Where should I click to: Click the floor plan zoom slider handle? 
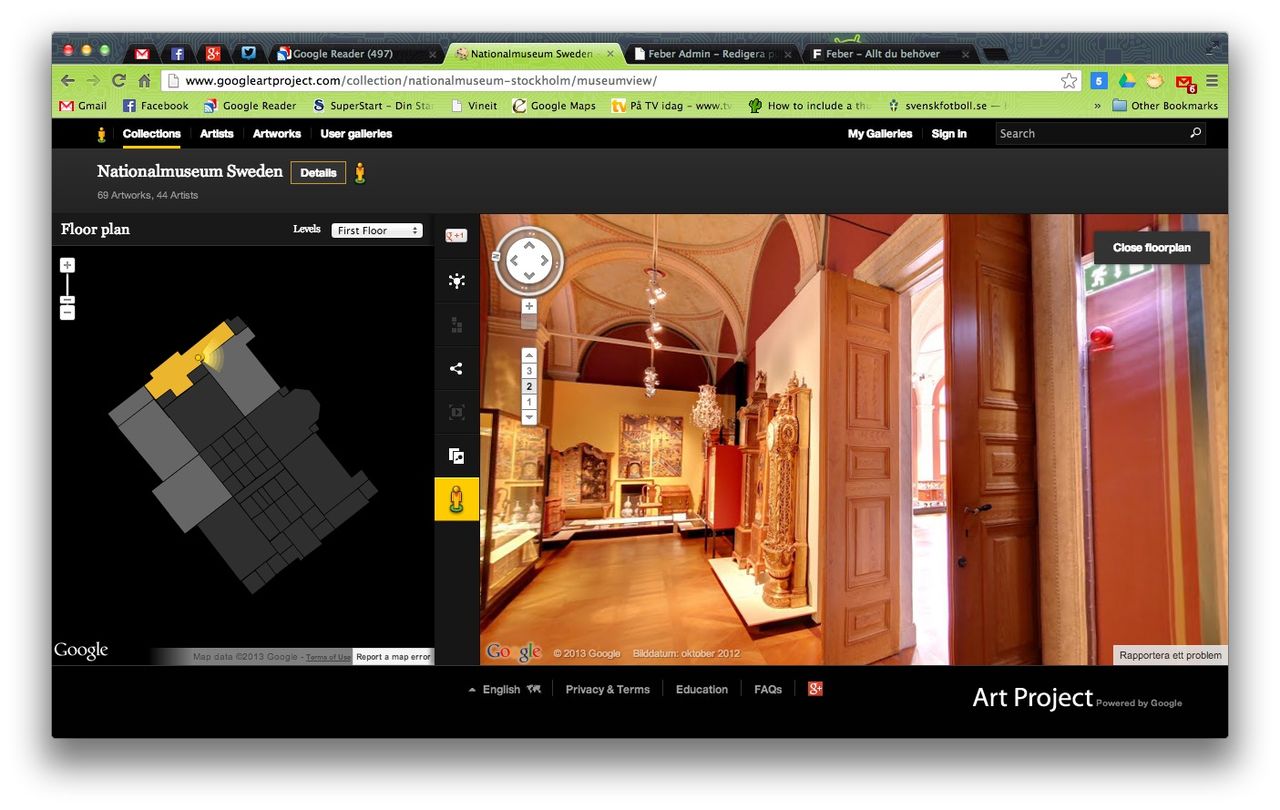(67, 299)
